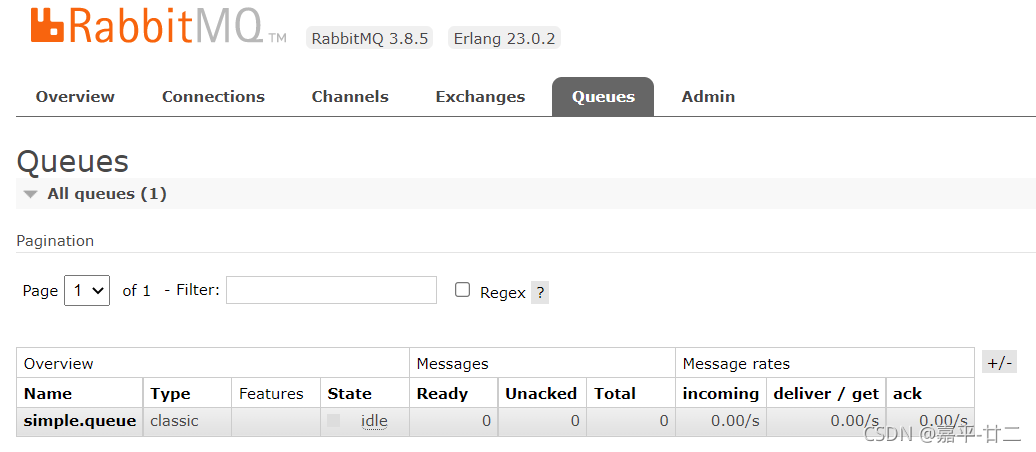Click the idle state of simple.queue
The width and height of the screenshot is (1036, 452).
pos(374,421)
